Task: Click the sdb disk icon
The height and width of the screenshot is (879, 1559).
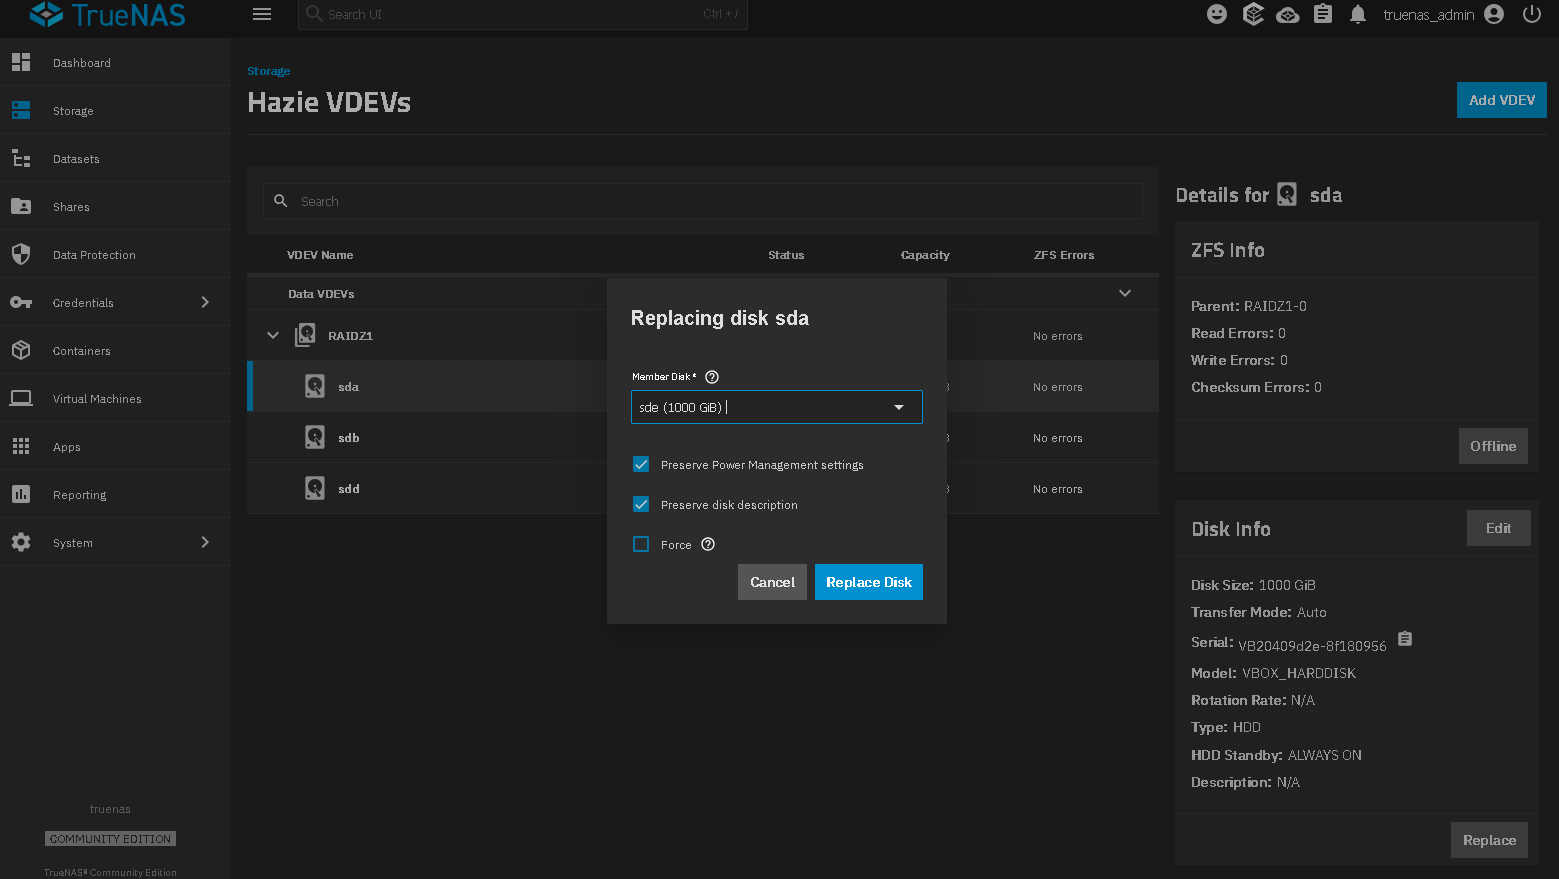Action: coord(315,437)
